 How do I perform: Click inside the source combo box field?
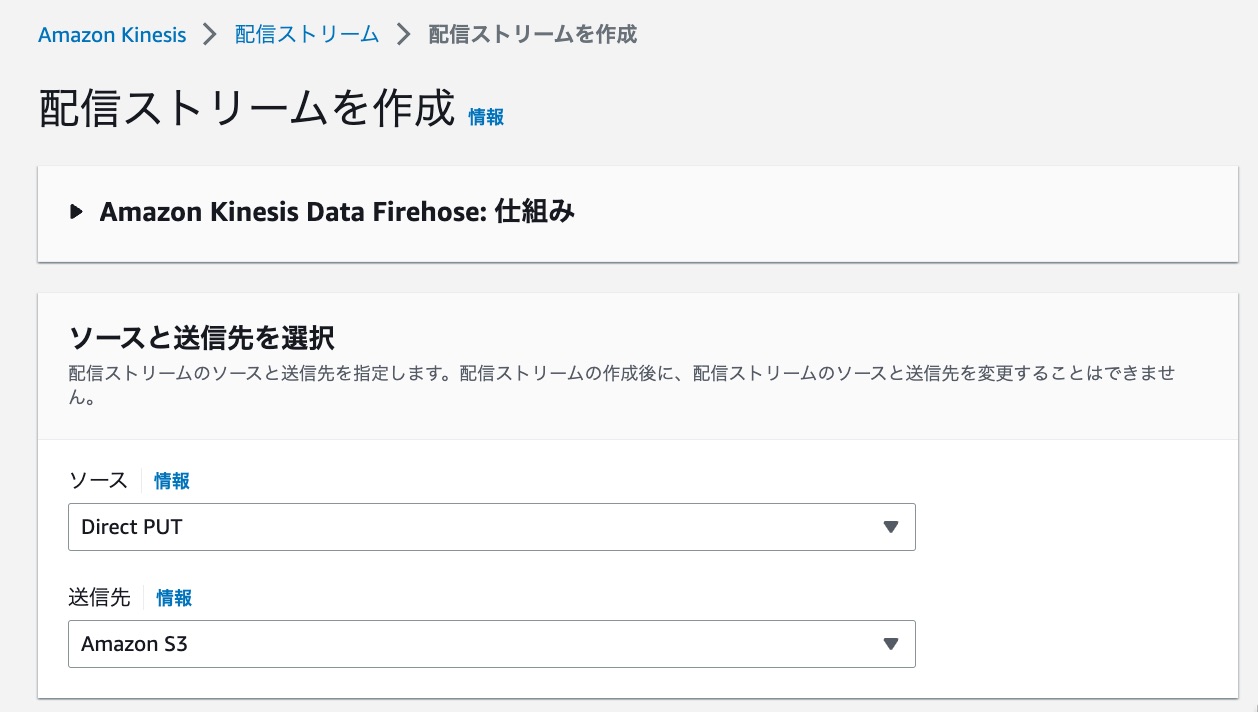[x=400, y=527]
